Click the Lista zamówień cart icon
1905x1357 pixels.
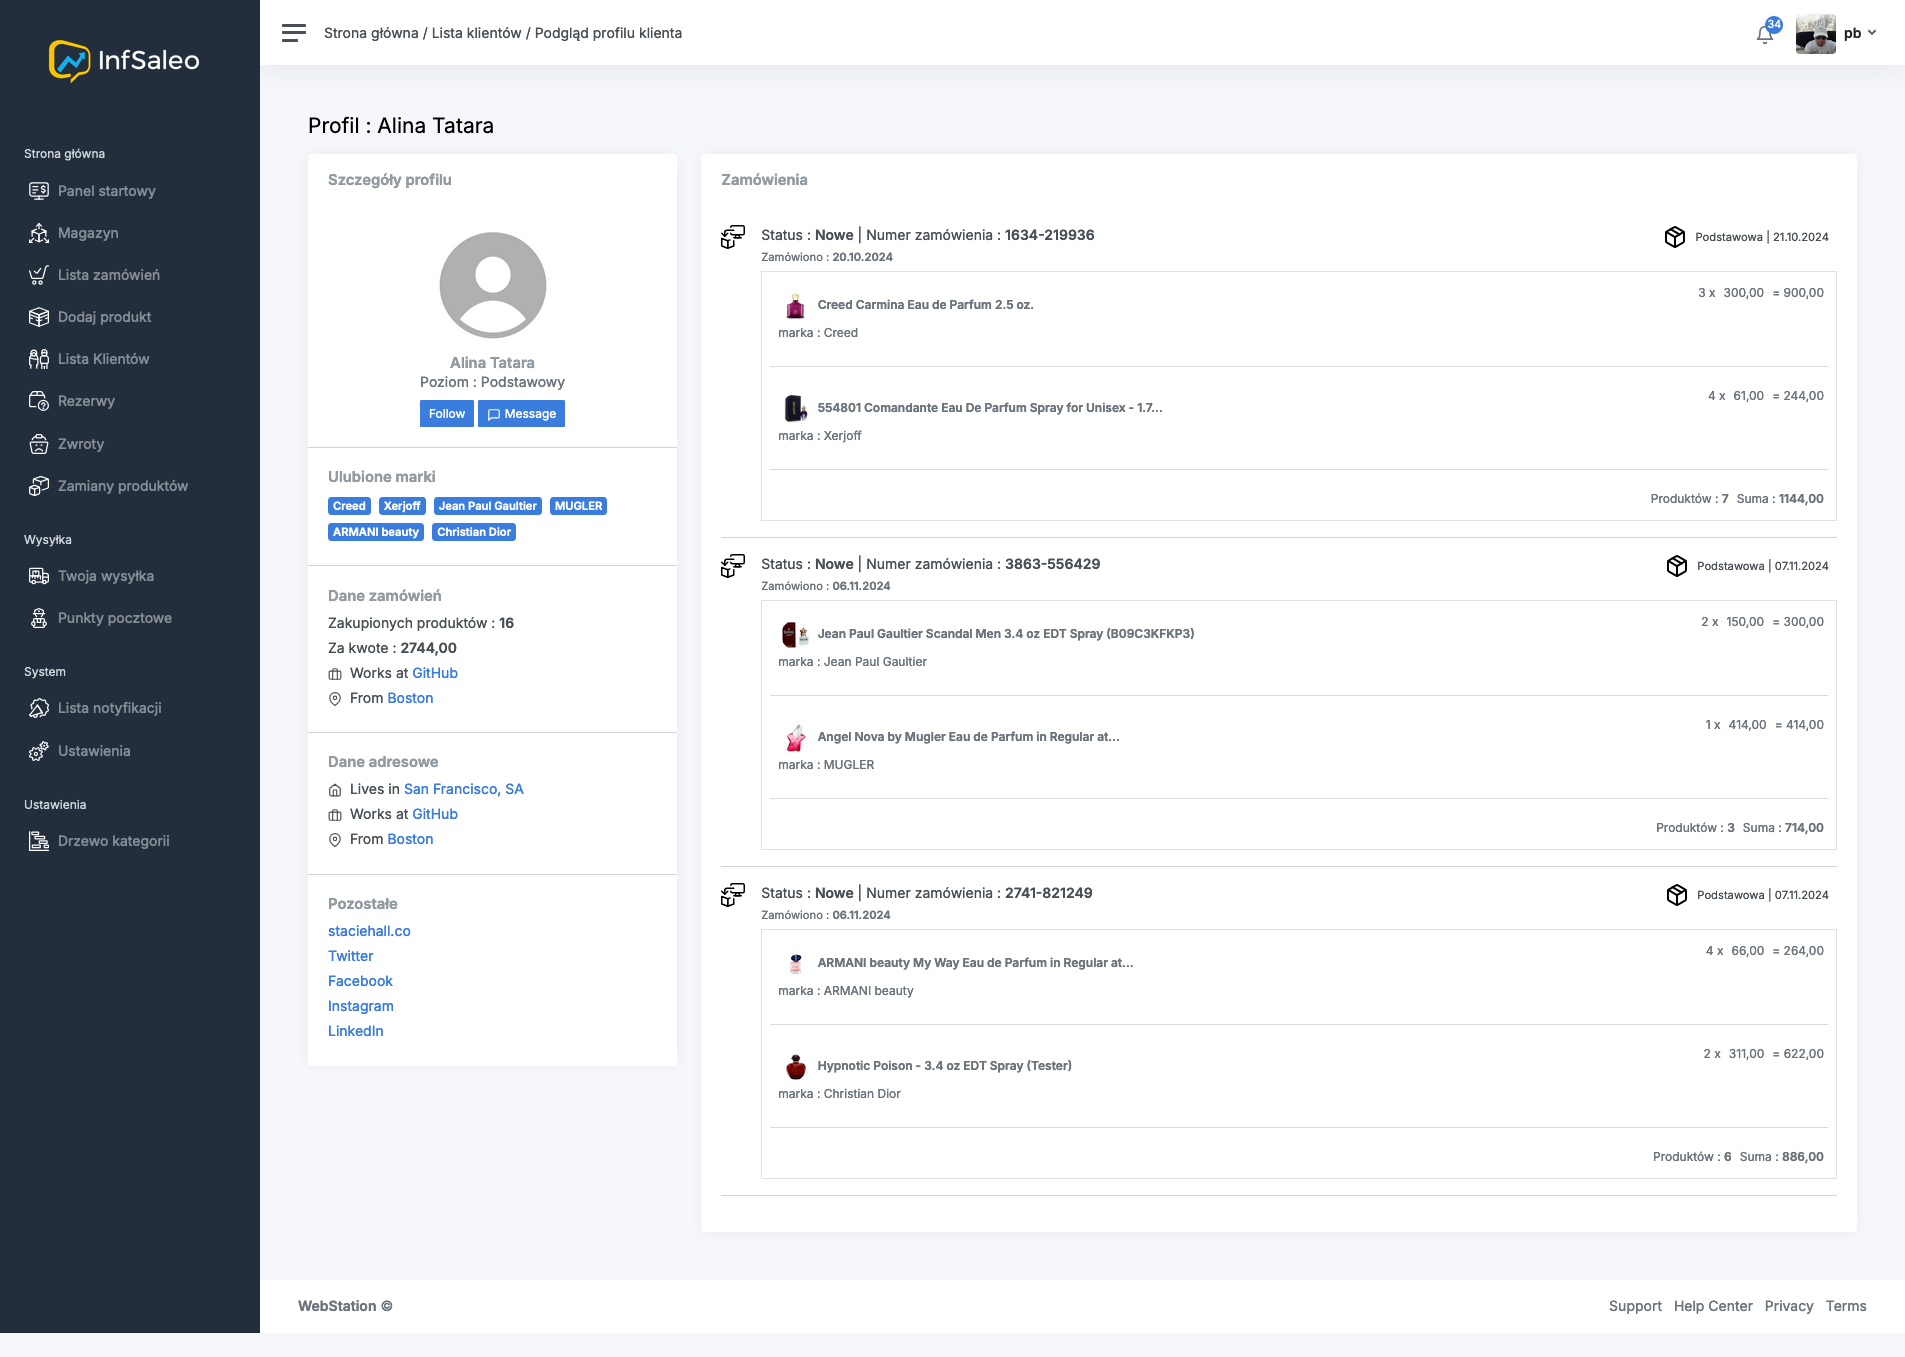click(39, 275)
